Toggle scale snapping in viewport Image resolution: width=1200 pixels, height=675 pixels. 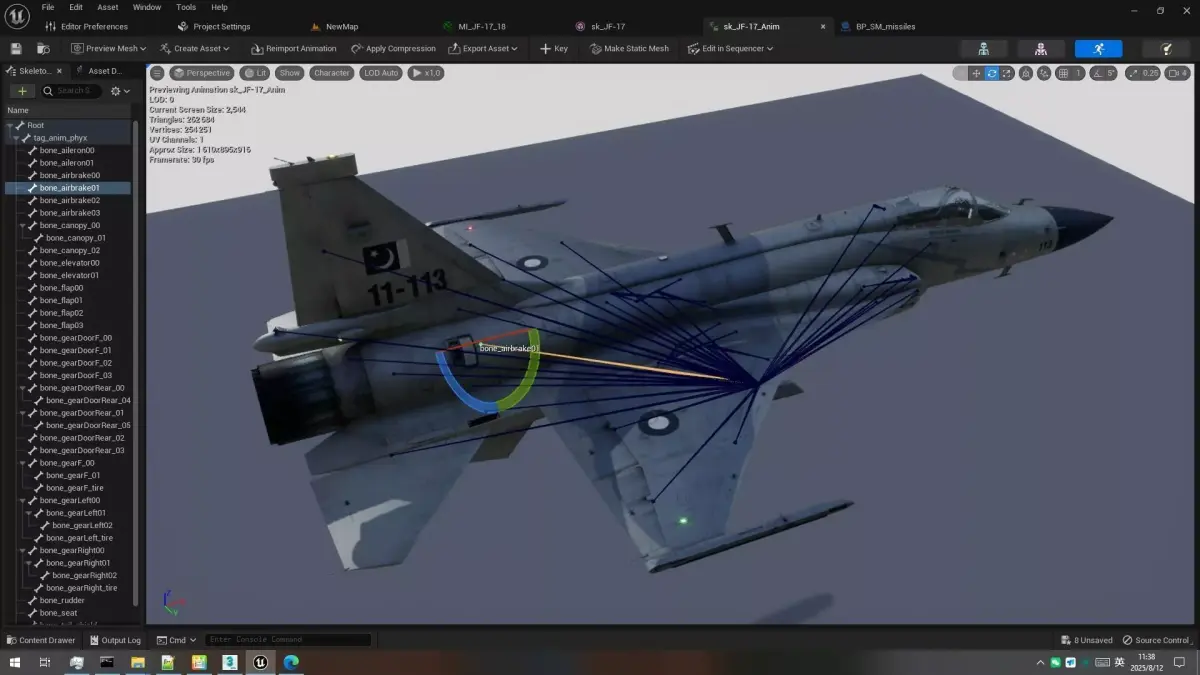(1135, 73)
